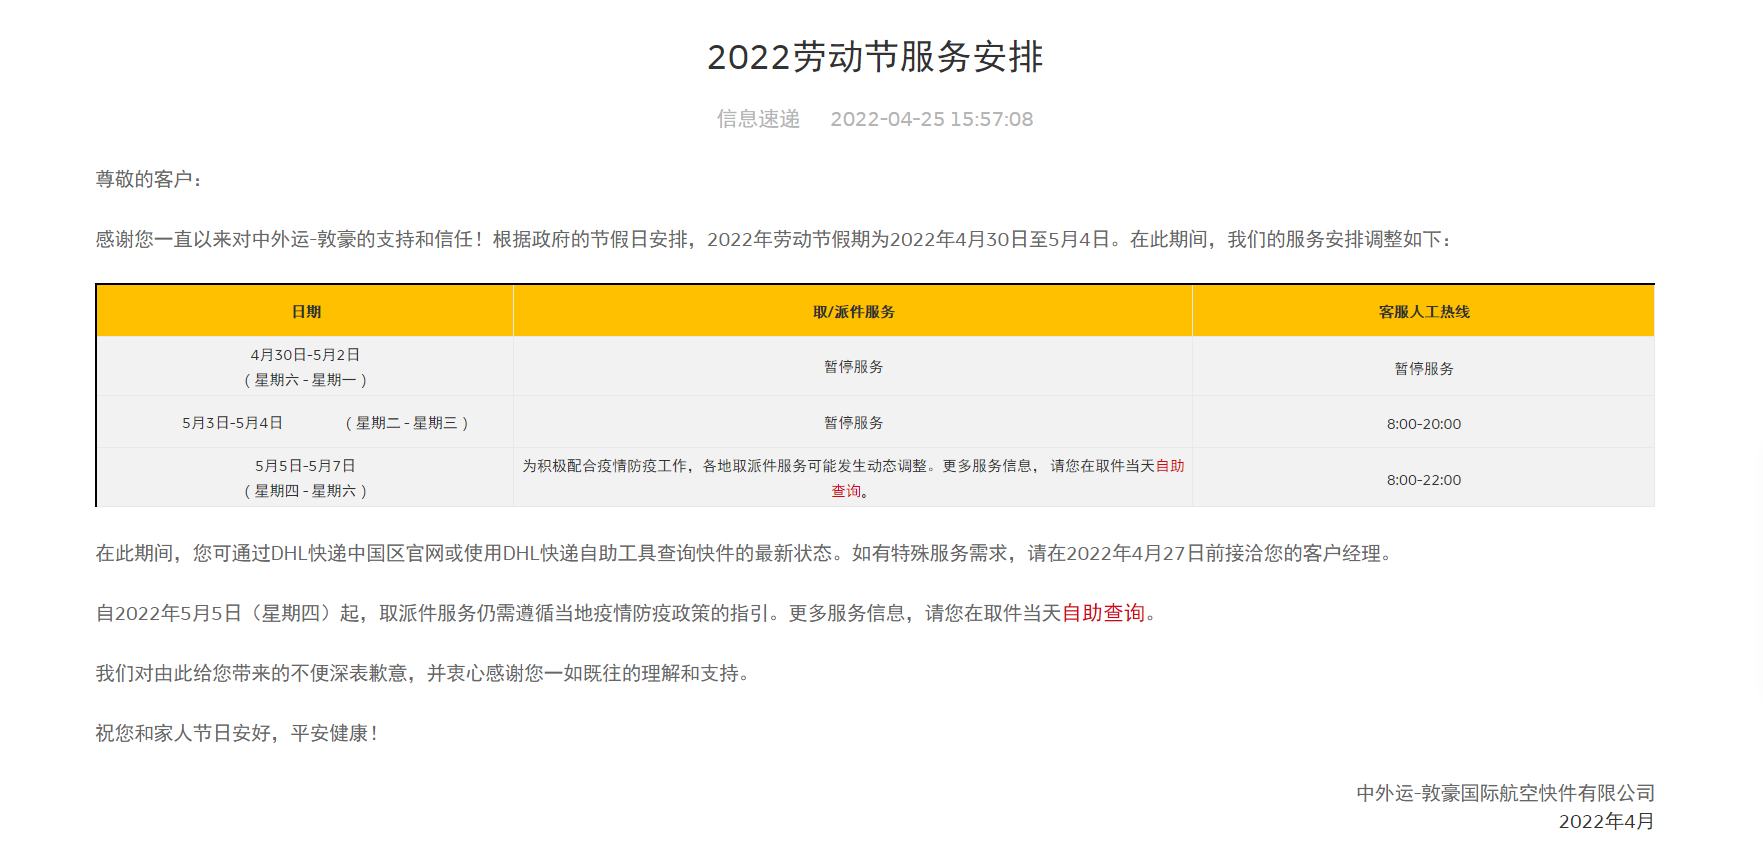Click the 日期 table column header
The width and height of the screenshot is (1763, 865).
click(306, 312)
